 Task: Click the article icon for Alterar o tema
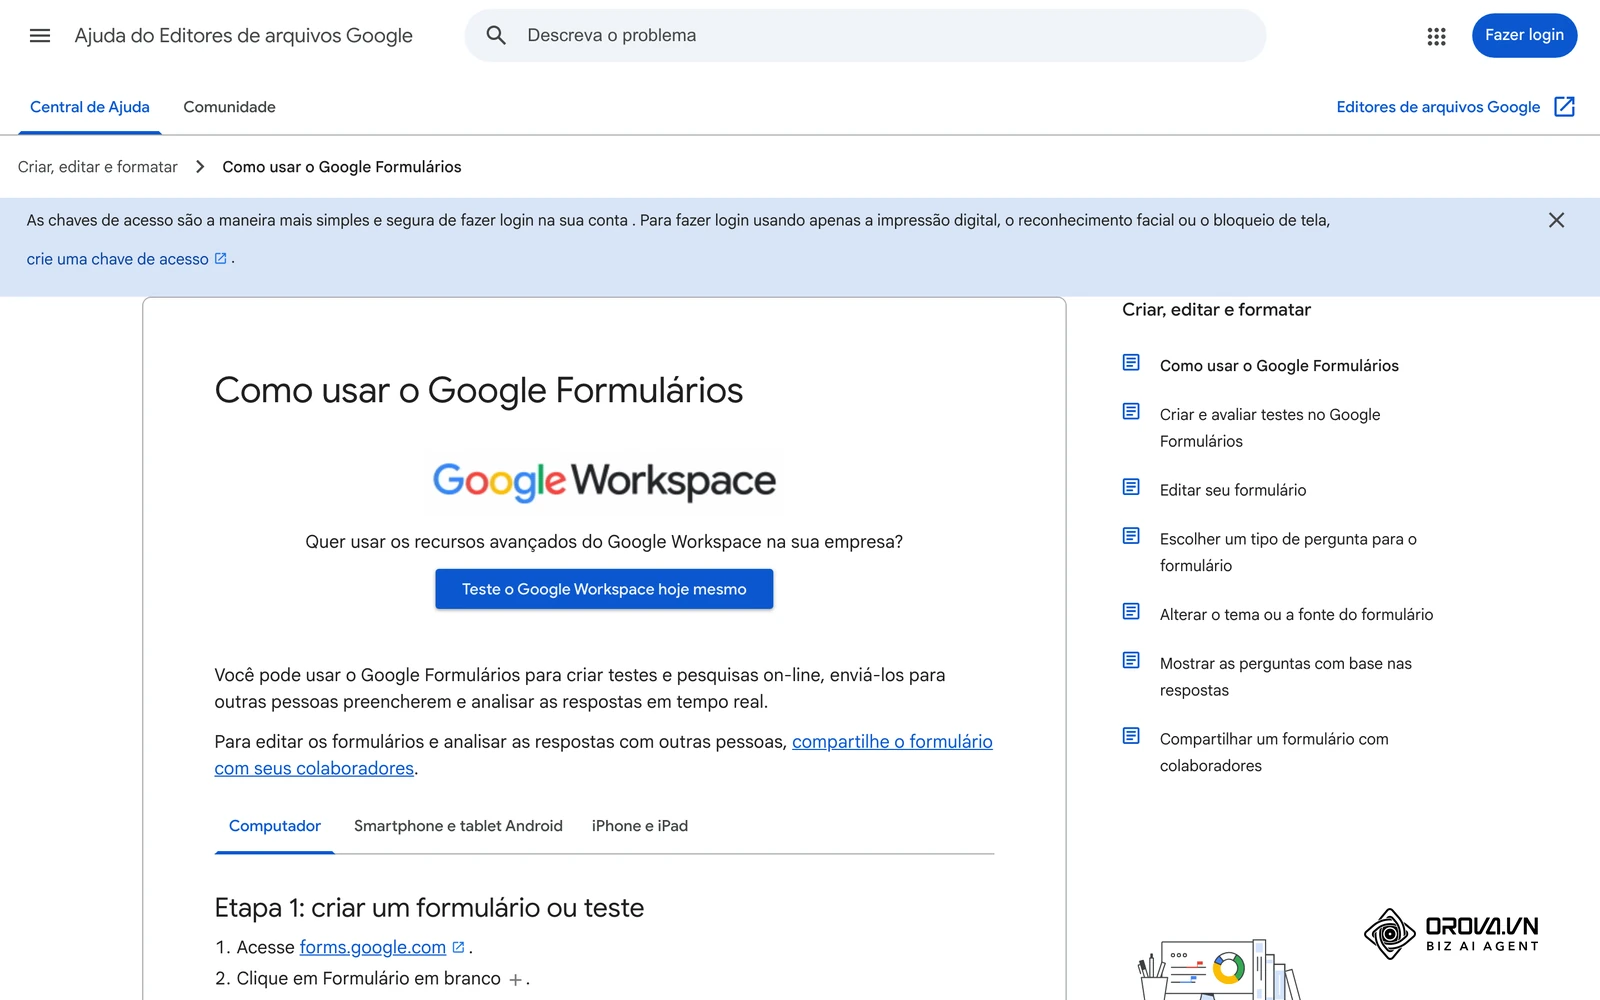(x=1131, y=611)
